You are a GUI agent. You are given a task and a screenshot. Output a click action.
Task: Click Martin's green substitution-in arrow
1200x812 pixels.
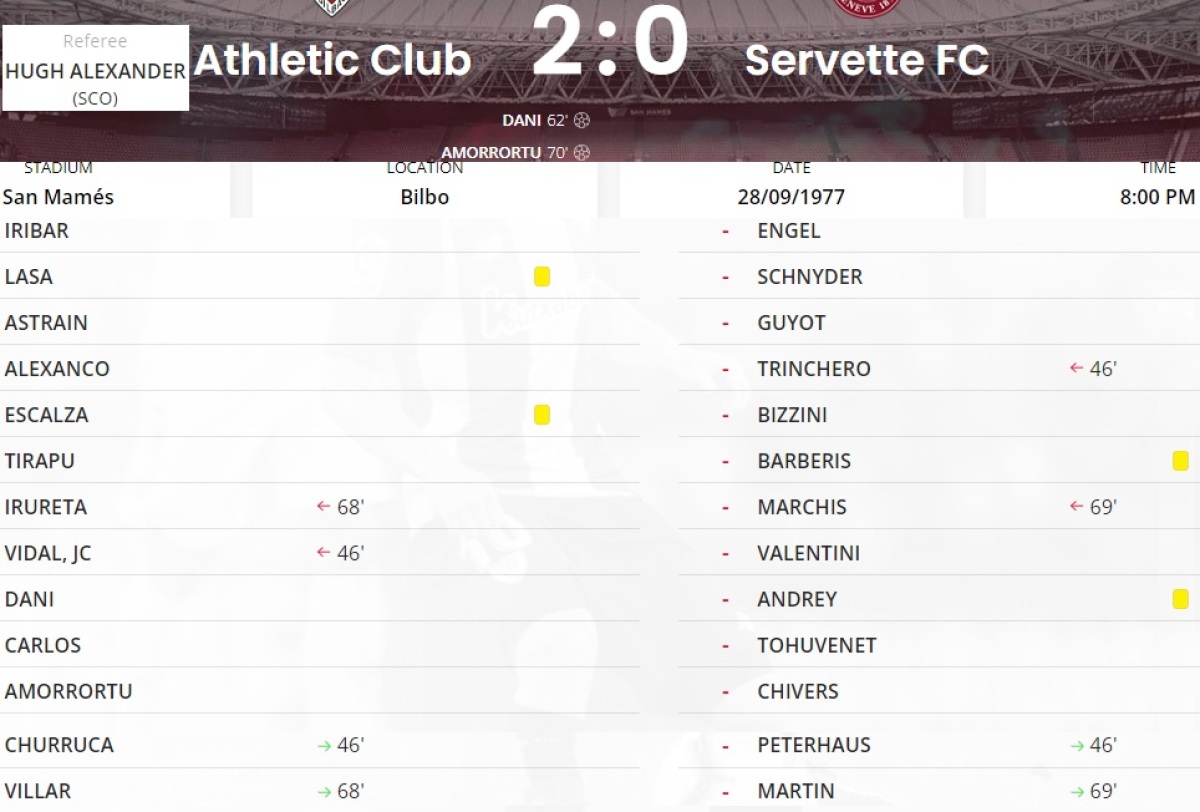(1077, 791)
